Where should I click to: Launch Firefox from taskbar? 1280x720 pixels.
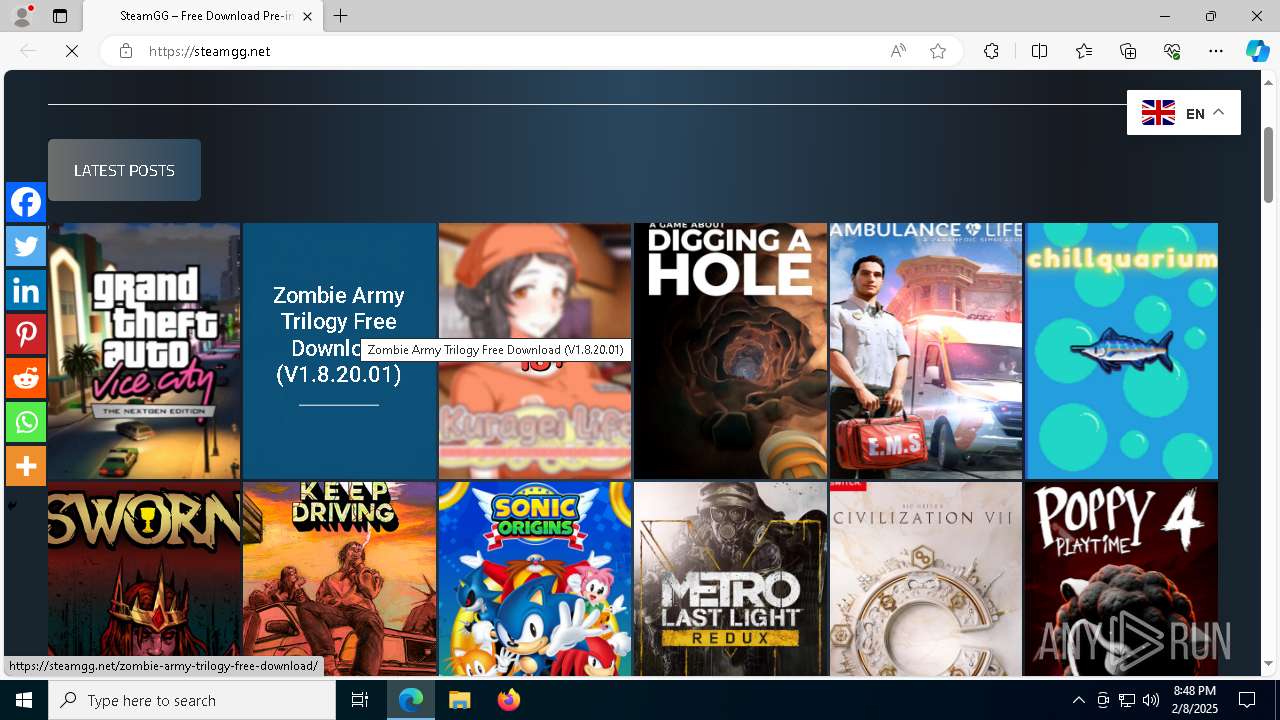[508, 700]
